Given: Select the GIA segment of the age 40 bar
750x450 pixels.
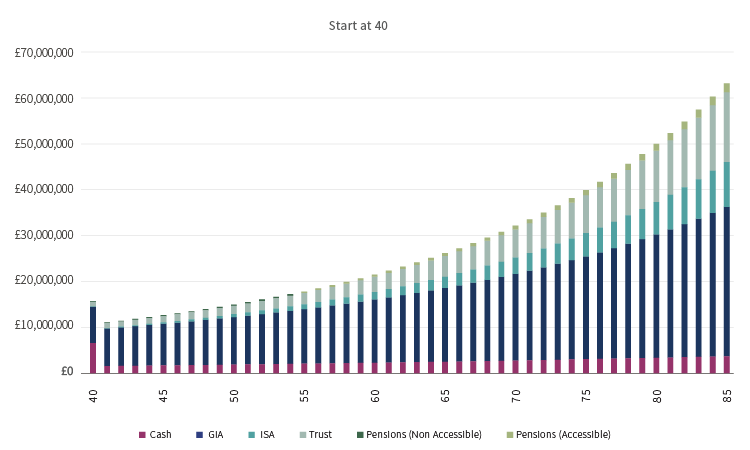Looking at the screenshot, I should (x=93, y=325).
